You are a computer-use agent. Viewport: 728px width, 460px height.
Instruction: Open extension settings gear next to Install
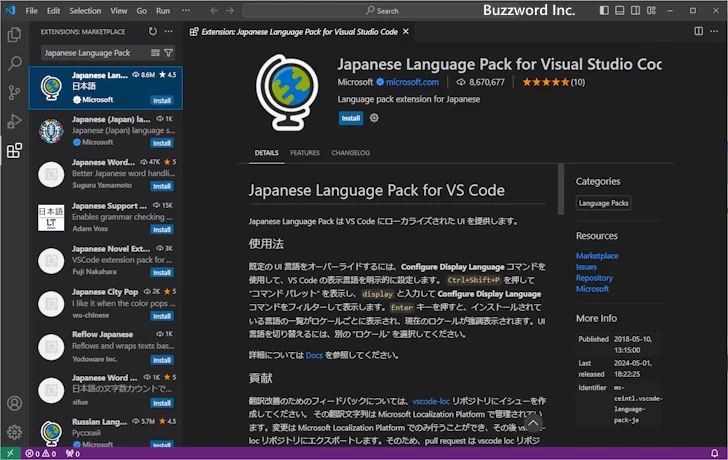(375, 118)
